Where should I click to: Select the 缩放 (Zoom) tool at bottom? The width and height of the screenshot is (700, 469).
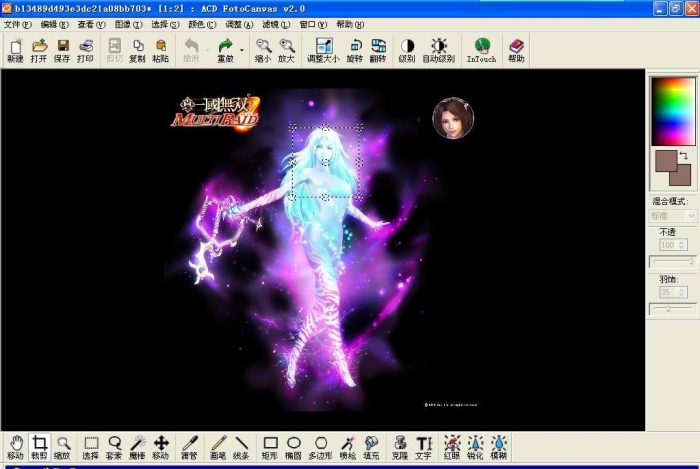tap(62, 448)
